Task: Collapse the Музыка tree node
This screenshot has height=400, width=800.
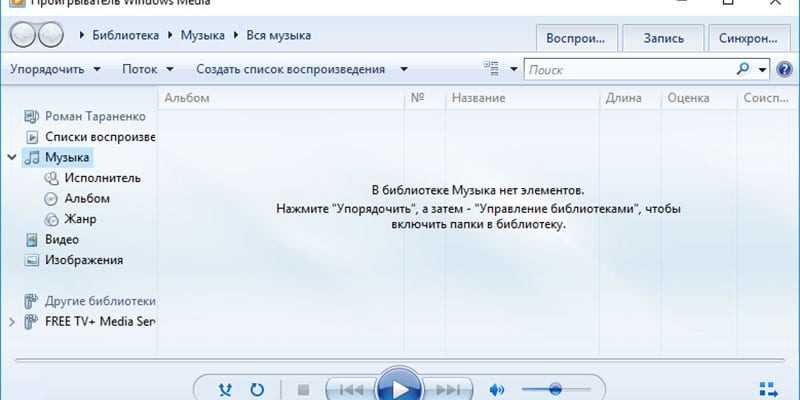Action: coord(12,157)
